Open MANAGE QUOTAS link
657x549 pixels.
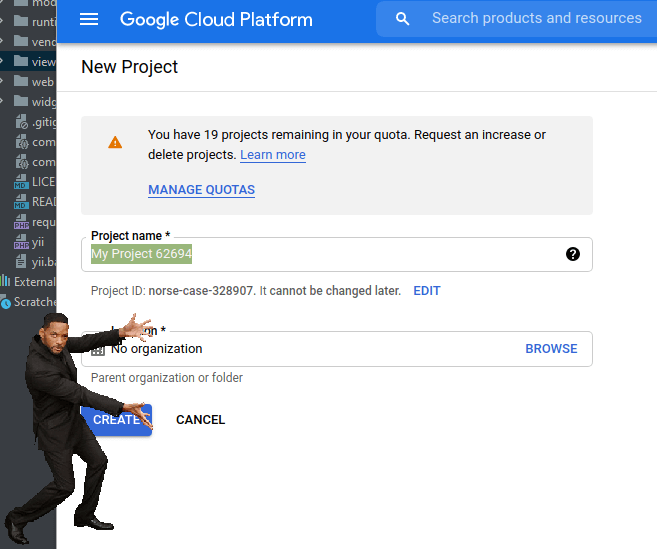click(x=202, y=190)
